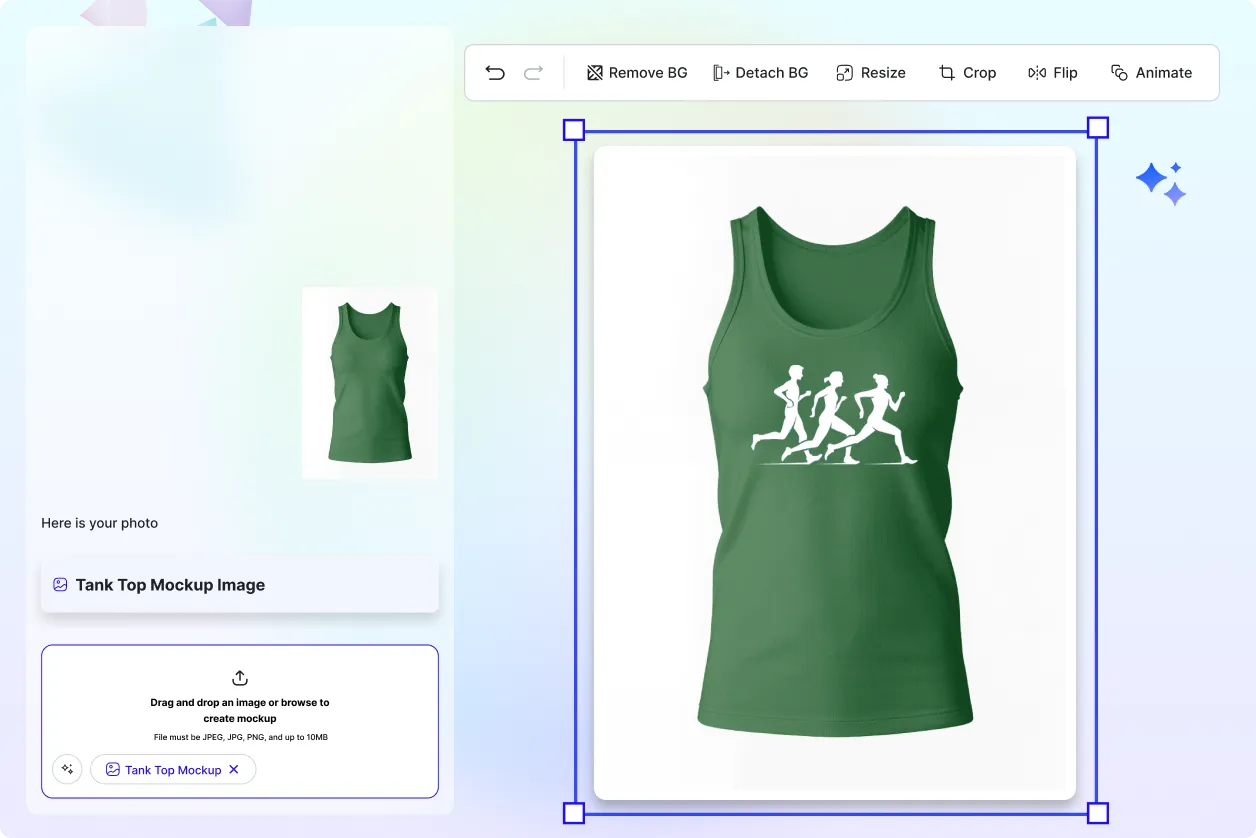Open the Animate tool
Image resolution: width=1256 pixels, height=838 pixels.
(1151, 72)
